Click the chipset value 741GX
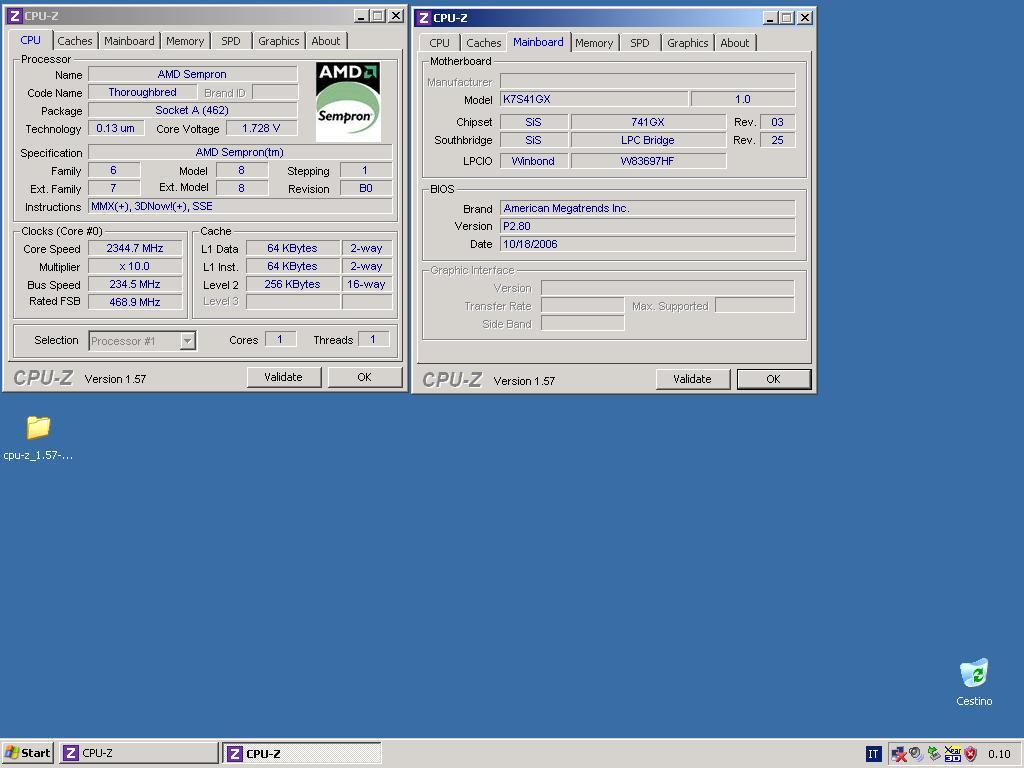This screenshot has width=1024, height=768. tap(648, 122)
